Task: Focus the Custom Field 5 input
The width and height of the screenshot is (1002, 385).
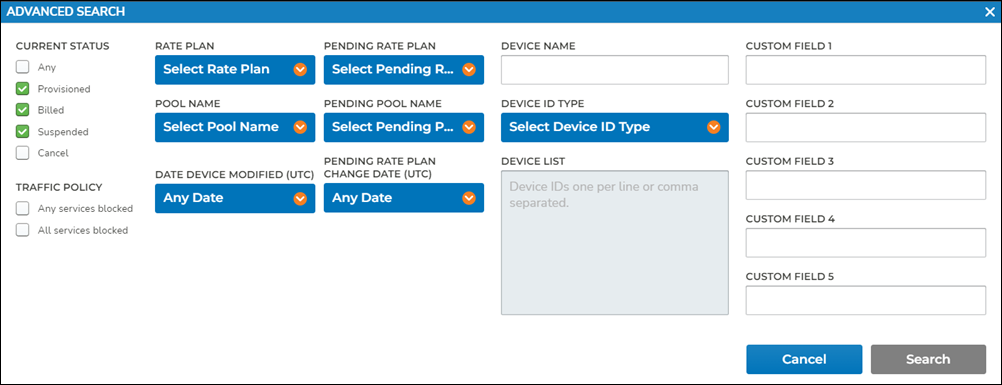Action: pyautogui.click(x=866, y=301)
